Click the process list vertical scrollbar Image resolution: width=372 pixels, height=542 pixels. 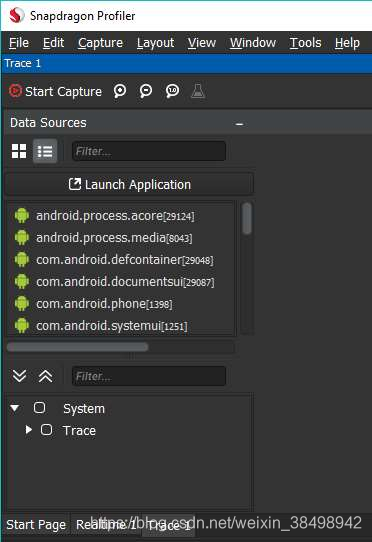pos(247,218)
